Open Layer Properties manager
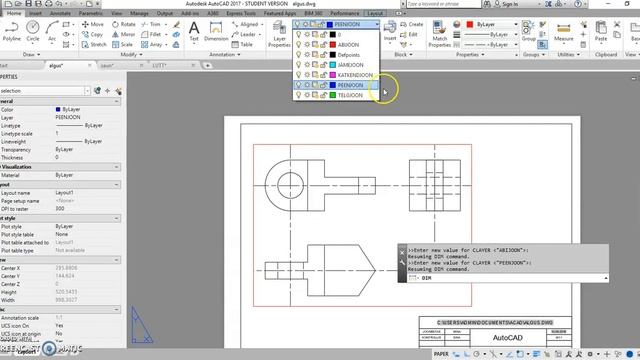Screen dimensions: 640x360 pos(279,33)
